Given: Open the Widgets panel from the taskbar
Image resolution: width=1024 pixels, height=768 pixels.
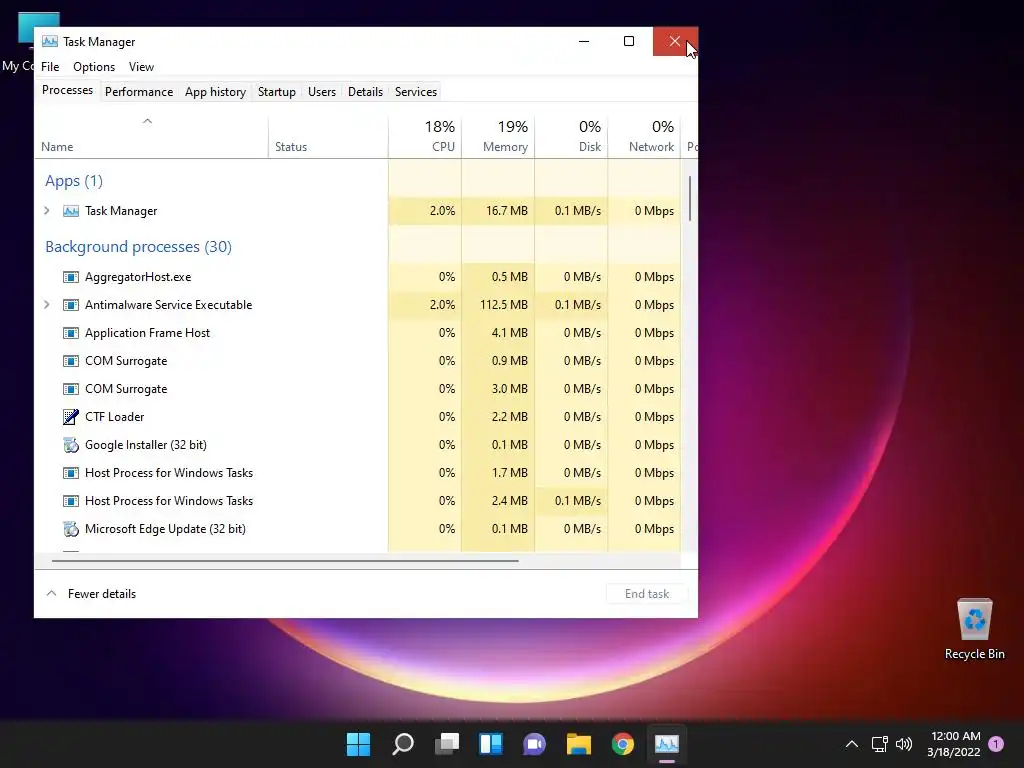Looking at the screenshot, I should (491, 744).
